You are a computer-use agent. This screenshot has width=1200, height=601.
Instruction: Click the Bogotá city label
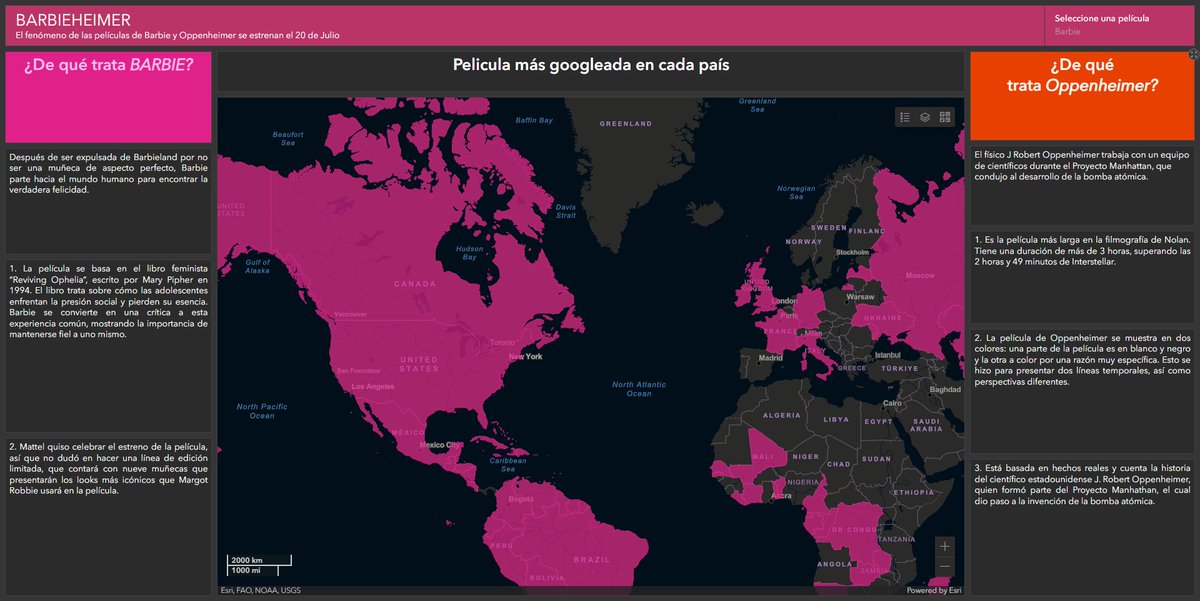click(x=523, y=499)
